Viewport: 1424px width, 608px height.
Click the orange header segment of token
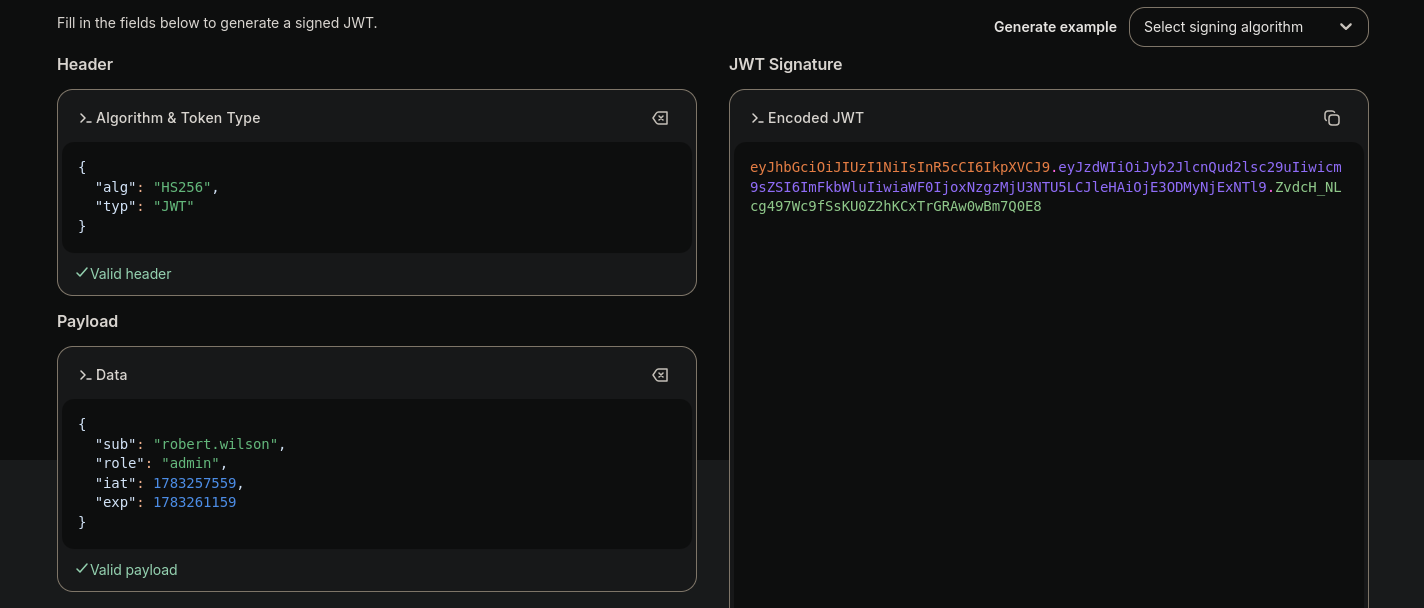click(900, 167)
